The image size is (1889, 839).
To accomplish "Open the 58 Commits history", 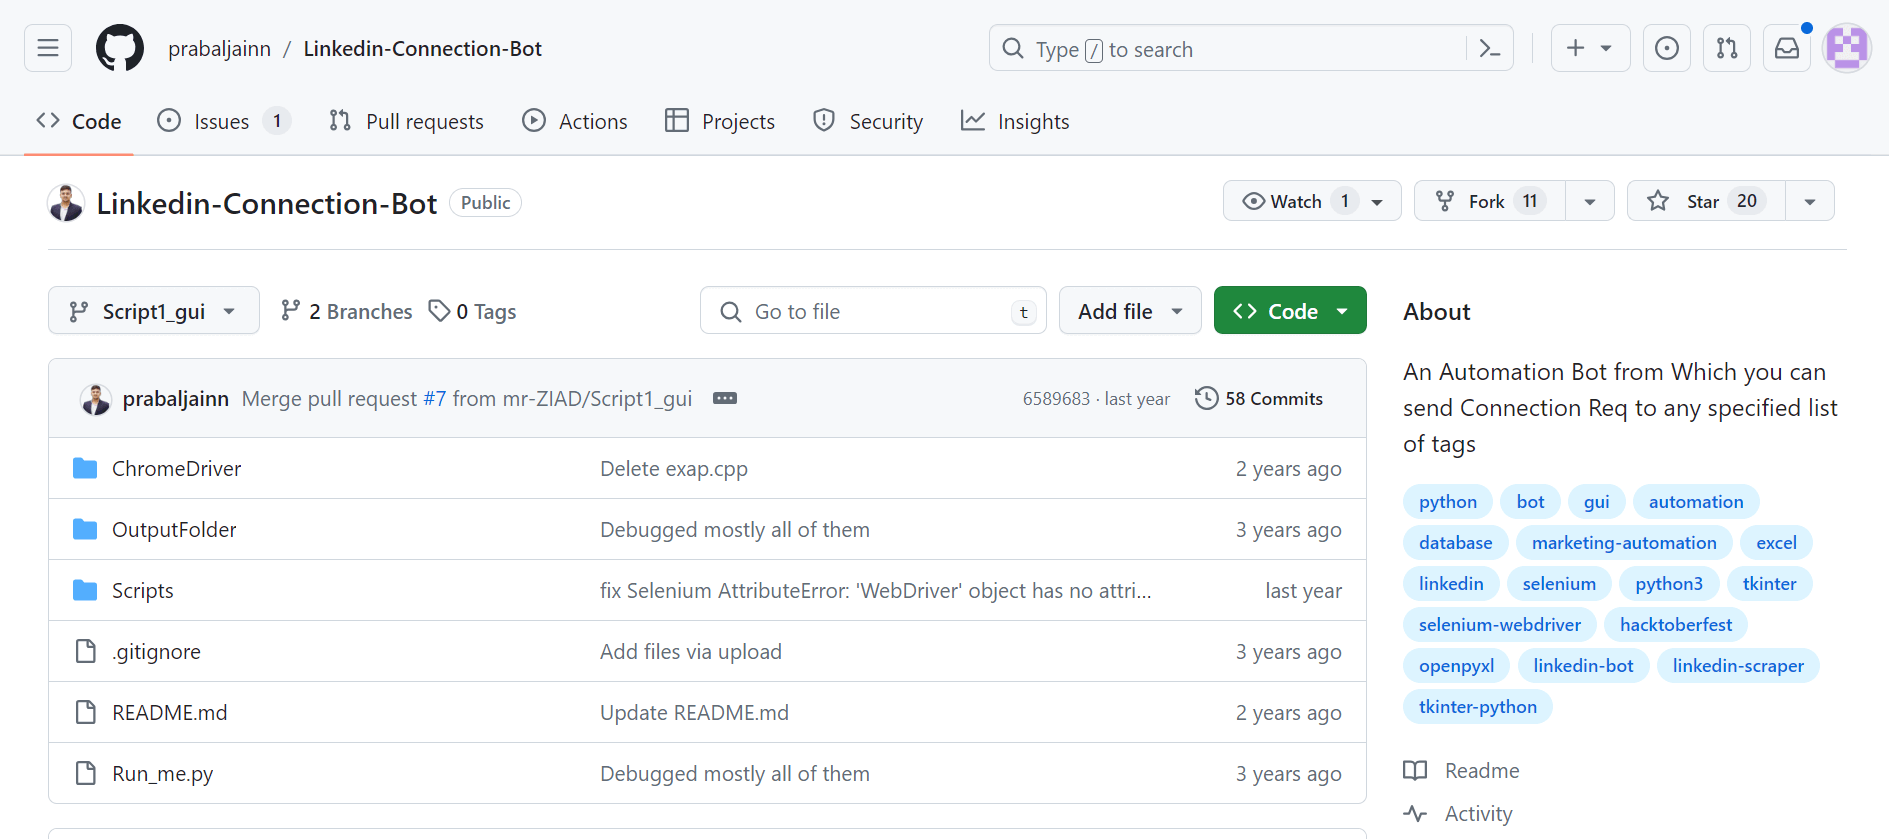I will pyautogui.click(x=1259, y=398).
